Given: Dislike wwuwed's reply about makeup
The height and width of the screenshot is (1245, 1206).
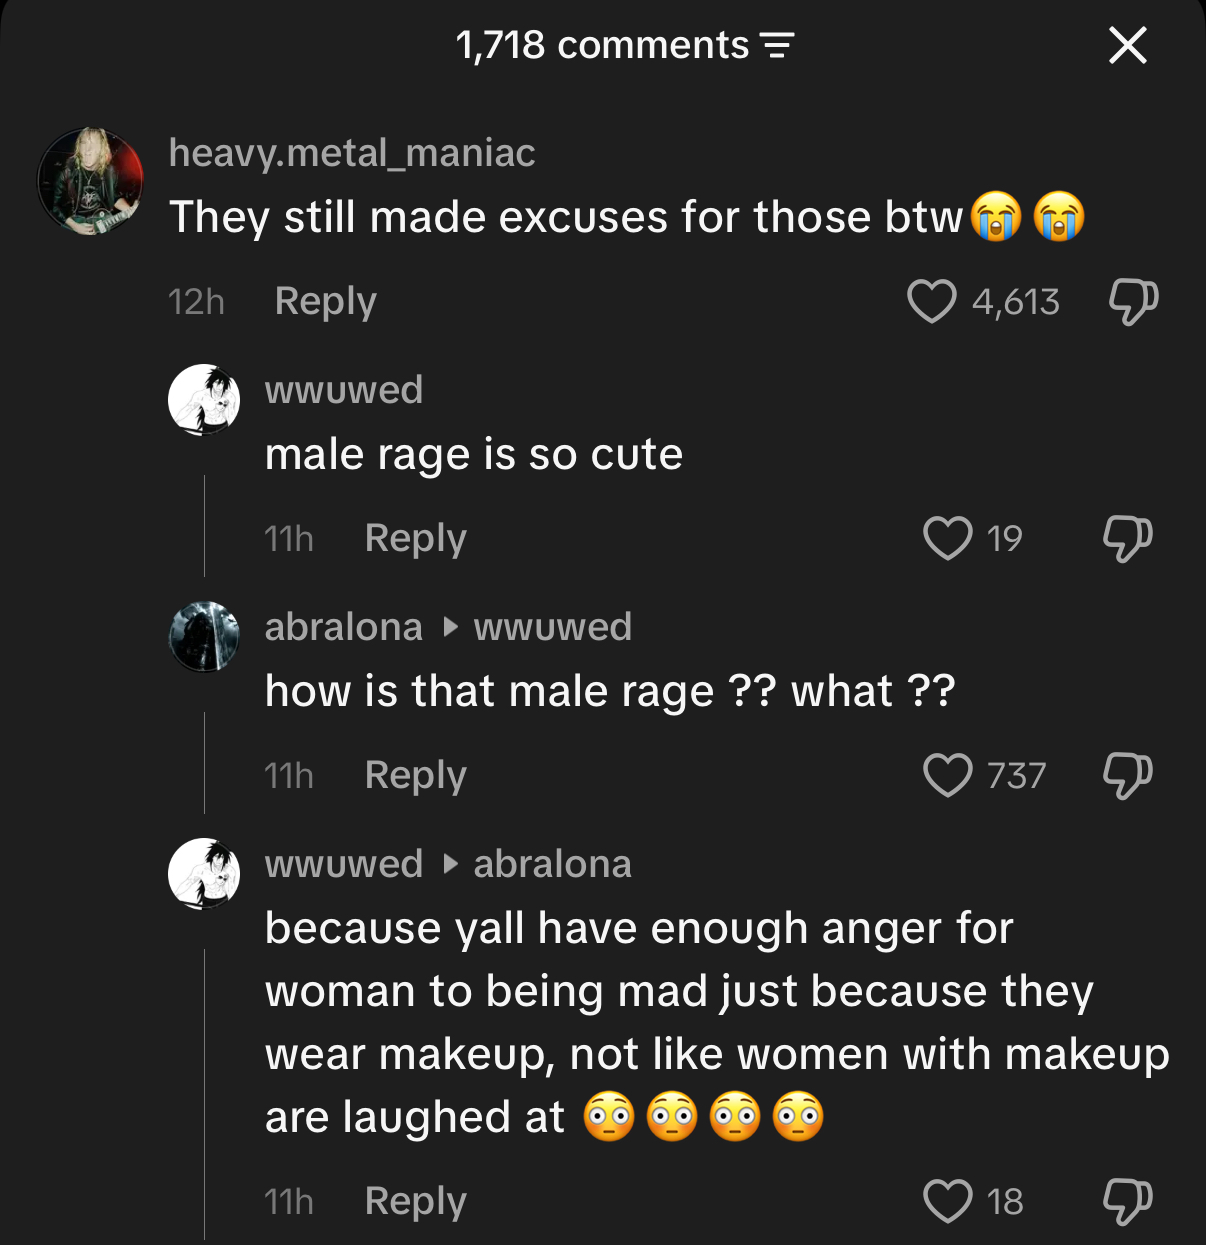Looking at the screenshot, I should [x=1127, y=1201].
